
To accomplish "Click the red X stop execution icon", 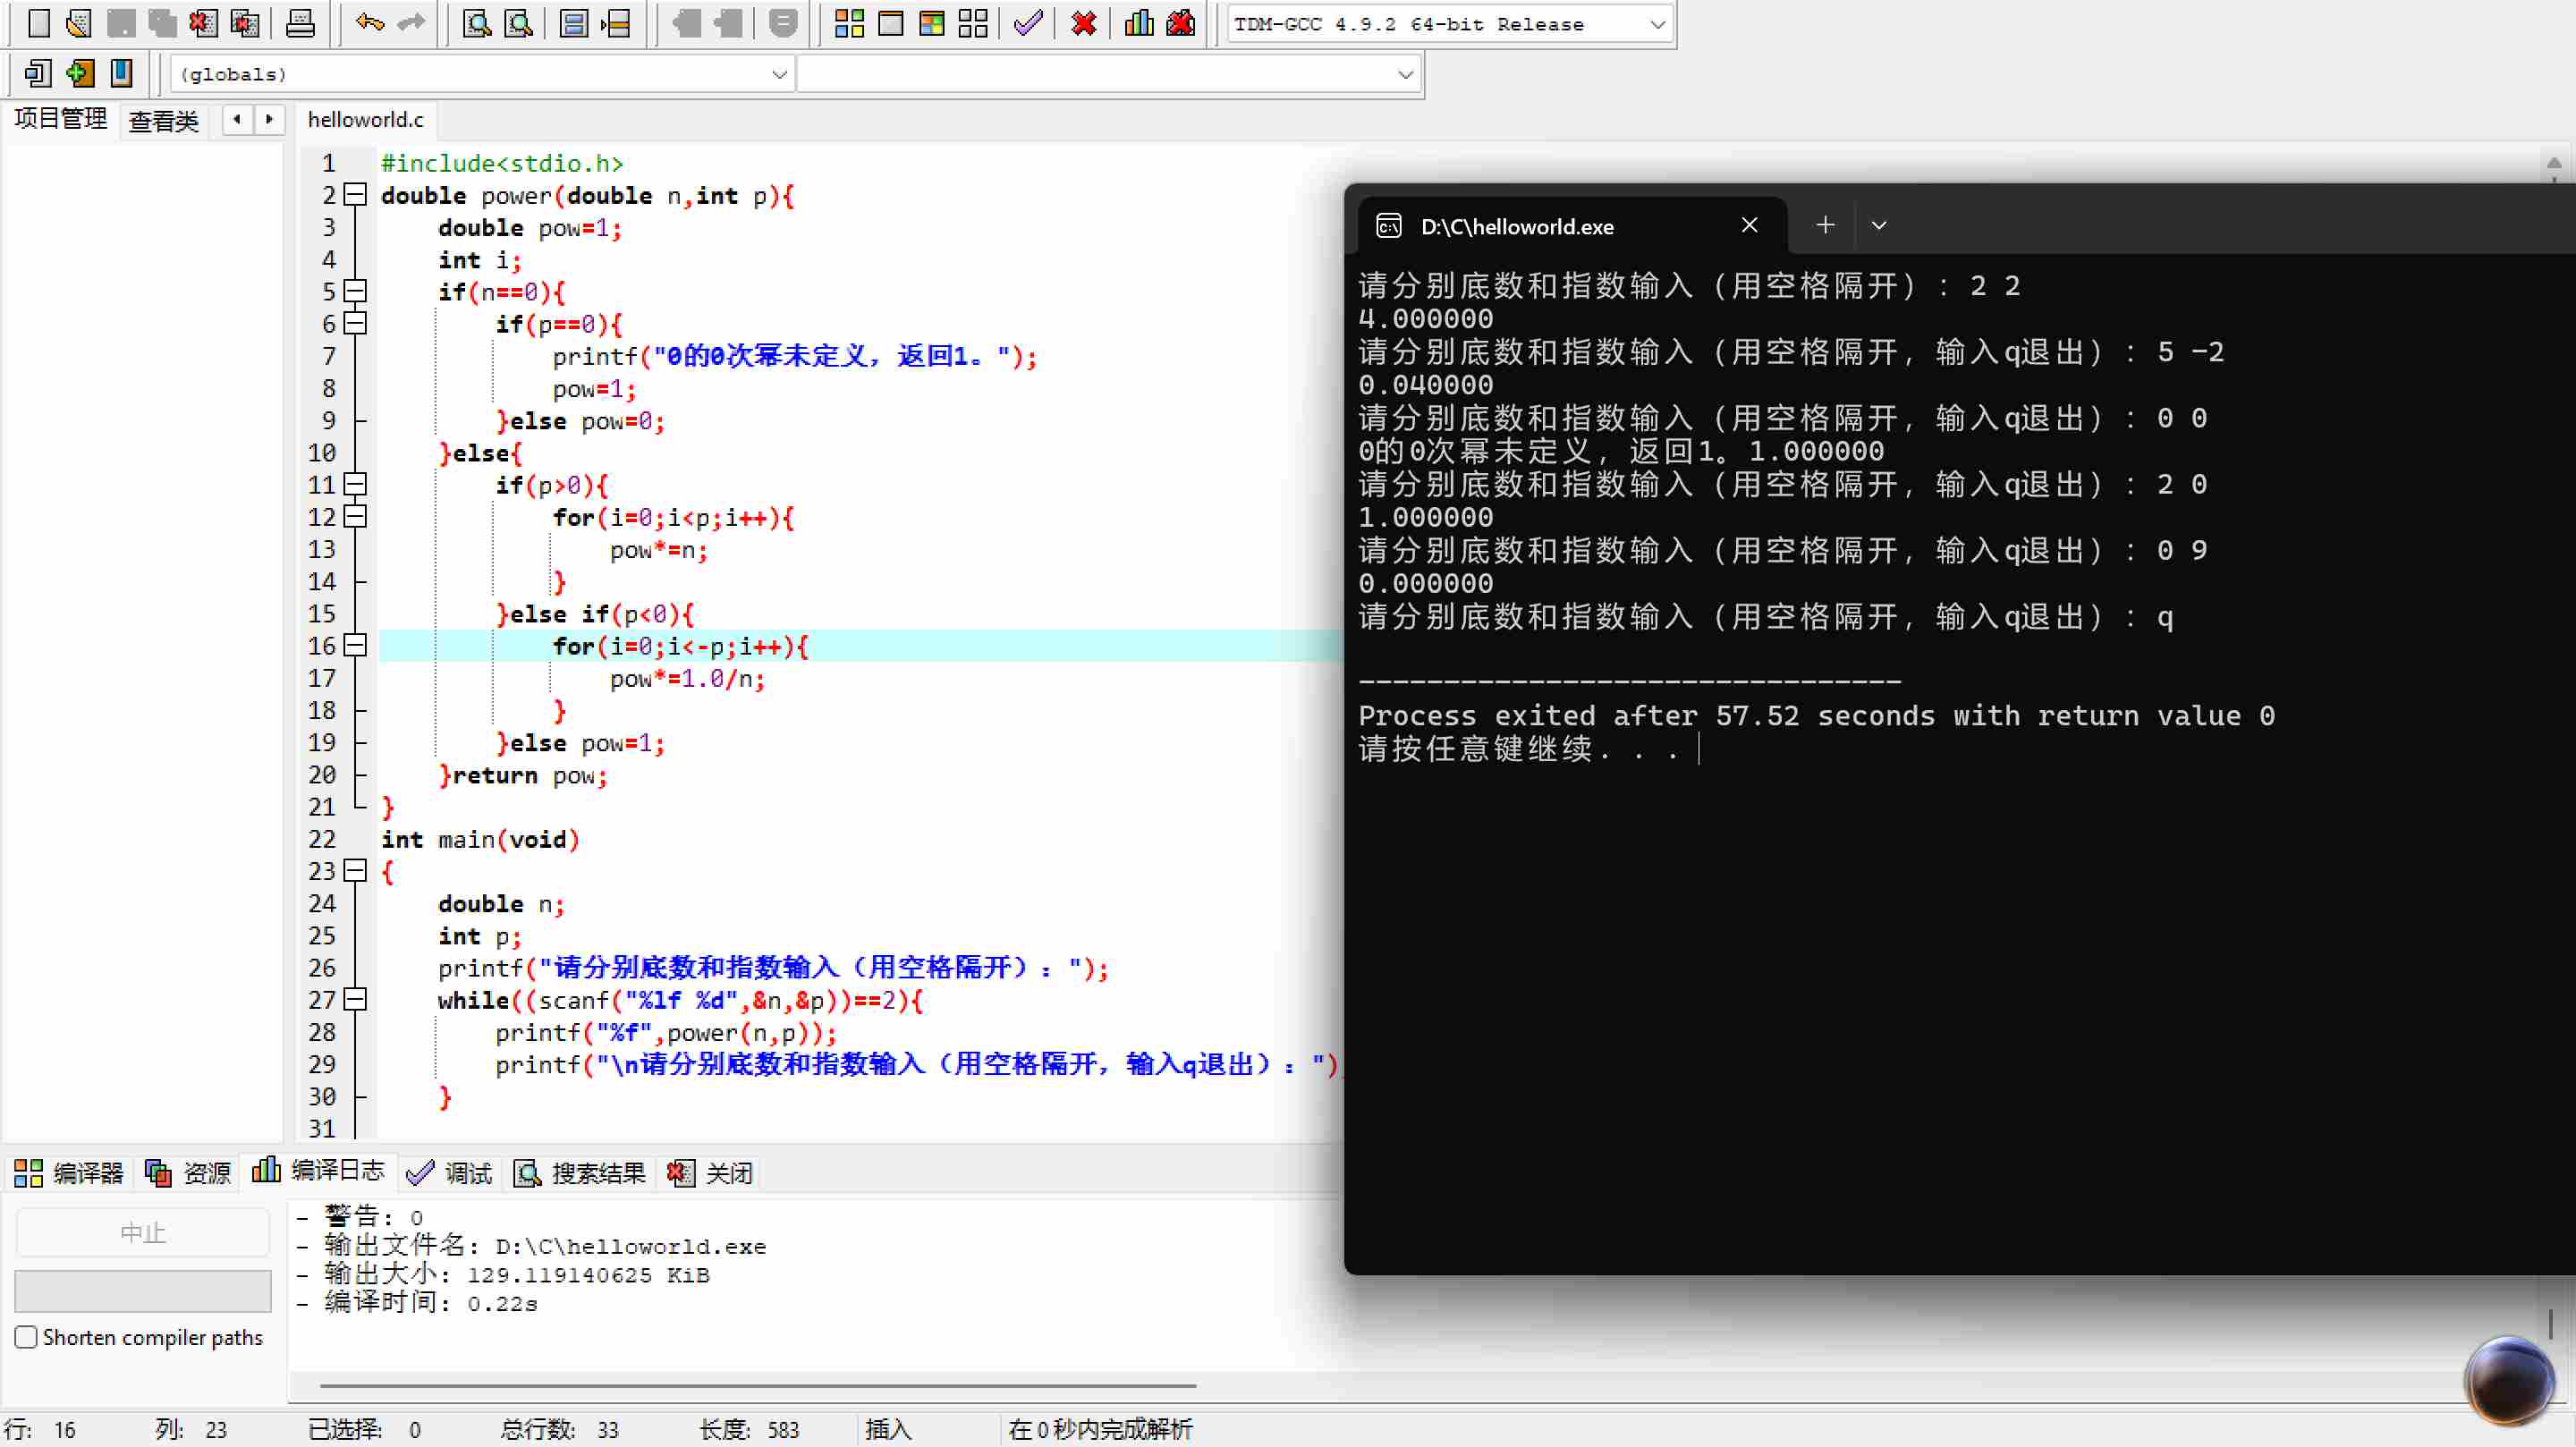I will click(x=1083, y=23).
